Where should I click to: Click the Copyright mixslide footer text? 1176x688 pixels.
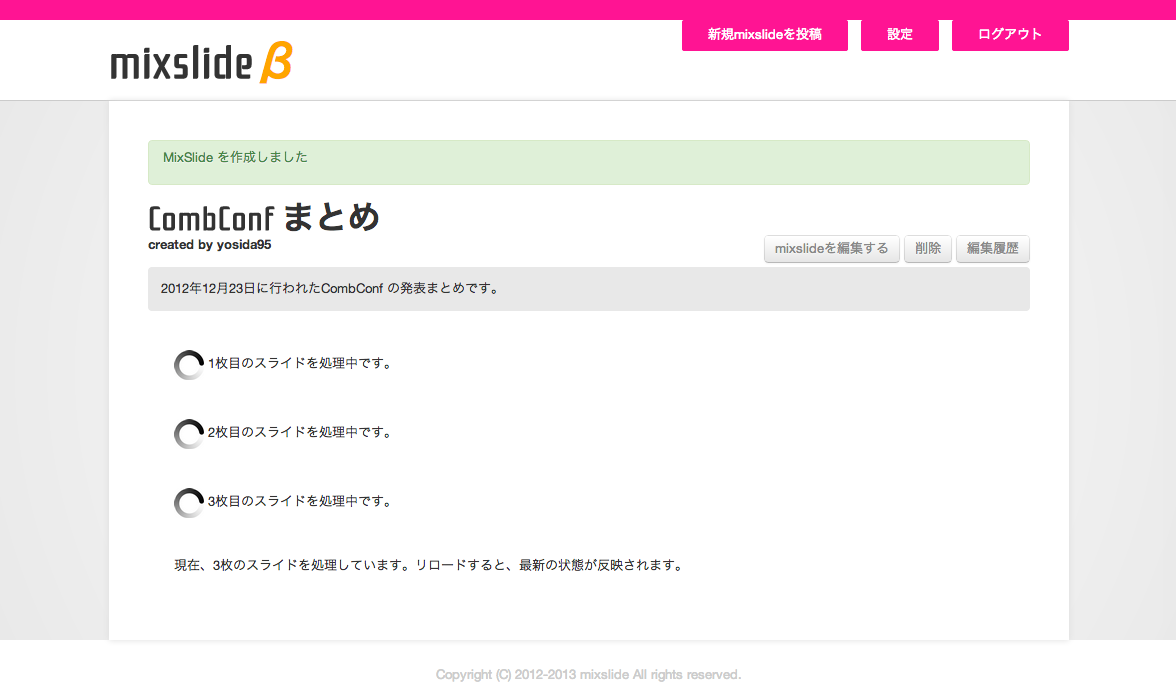point(588,675)
